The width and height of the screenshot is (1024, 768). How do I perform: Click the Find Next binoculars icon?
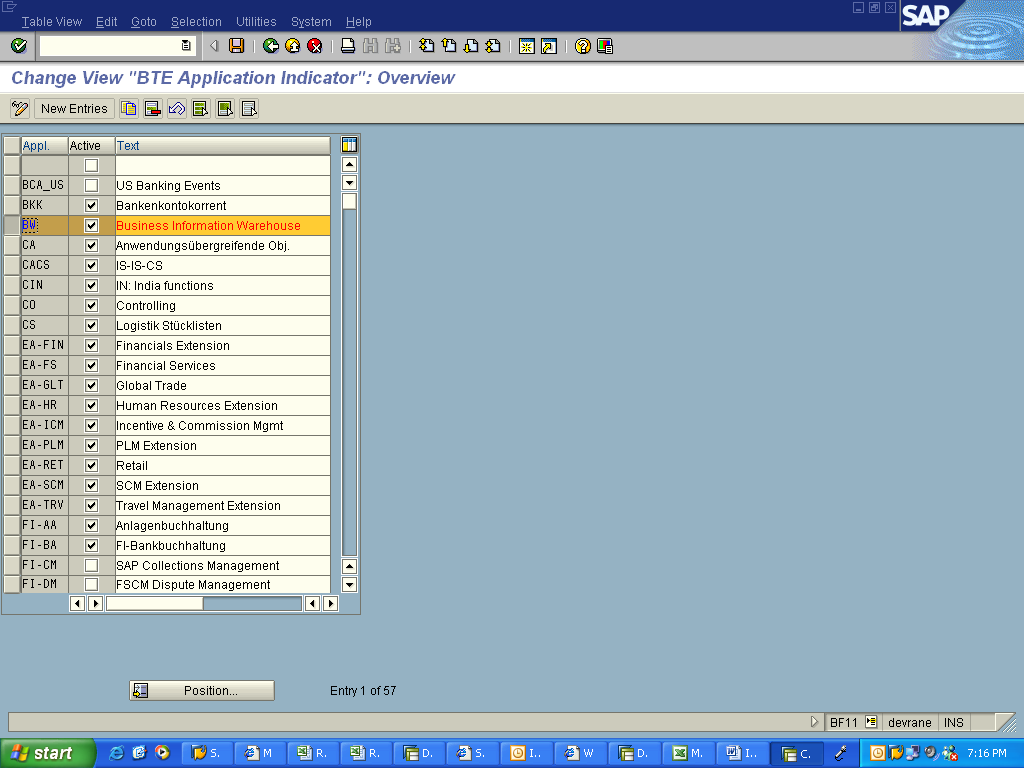click(392, 46)
